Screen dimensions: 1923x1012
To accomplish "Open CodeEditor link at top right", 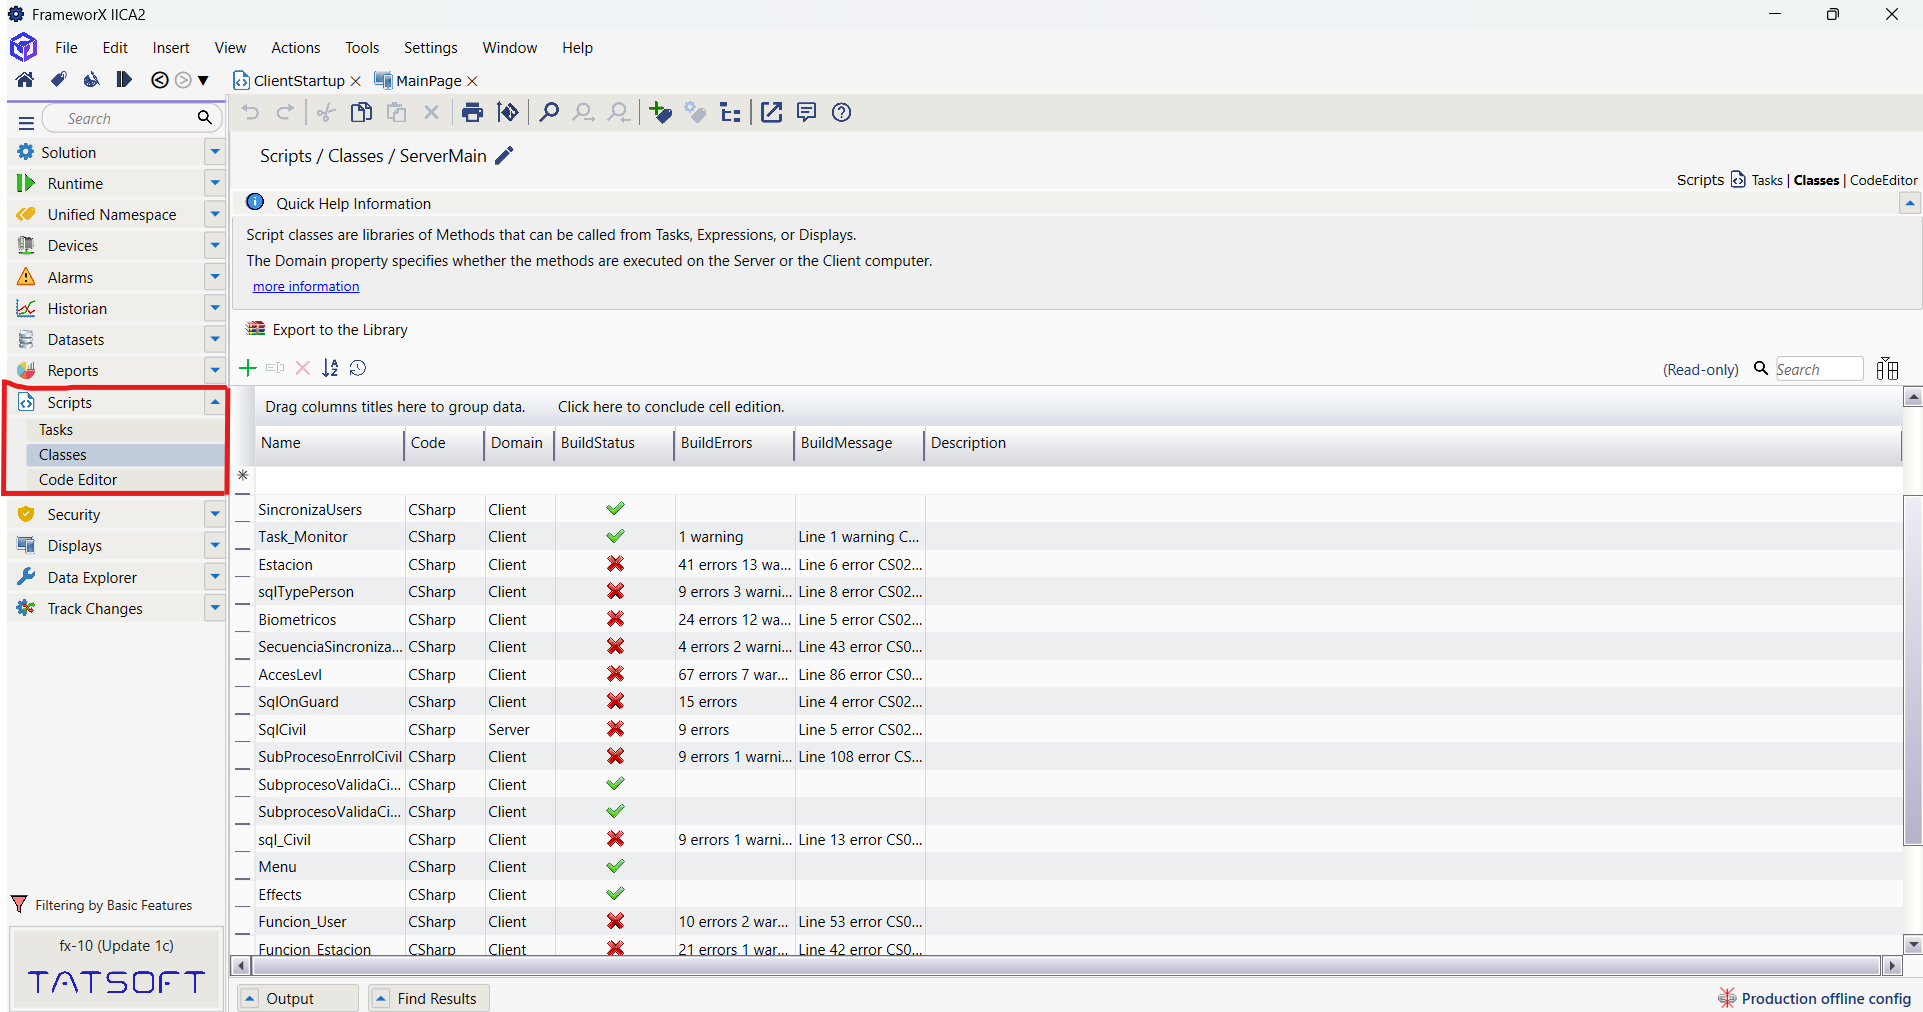I will tap(1884, 180).
